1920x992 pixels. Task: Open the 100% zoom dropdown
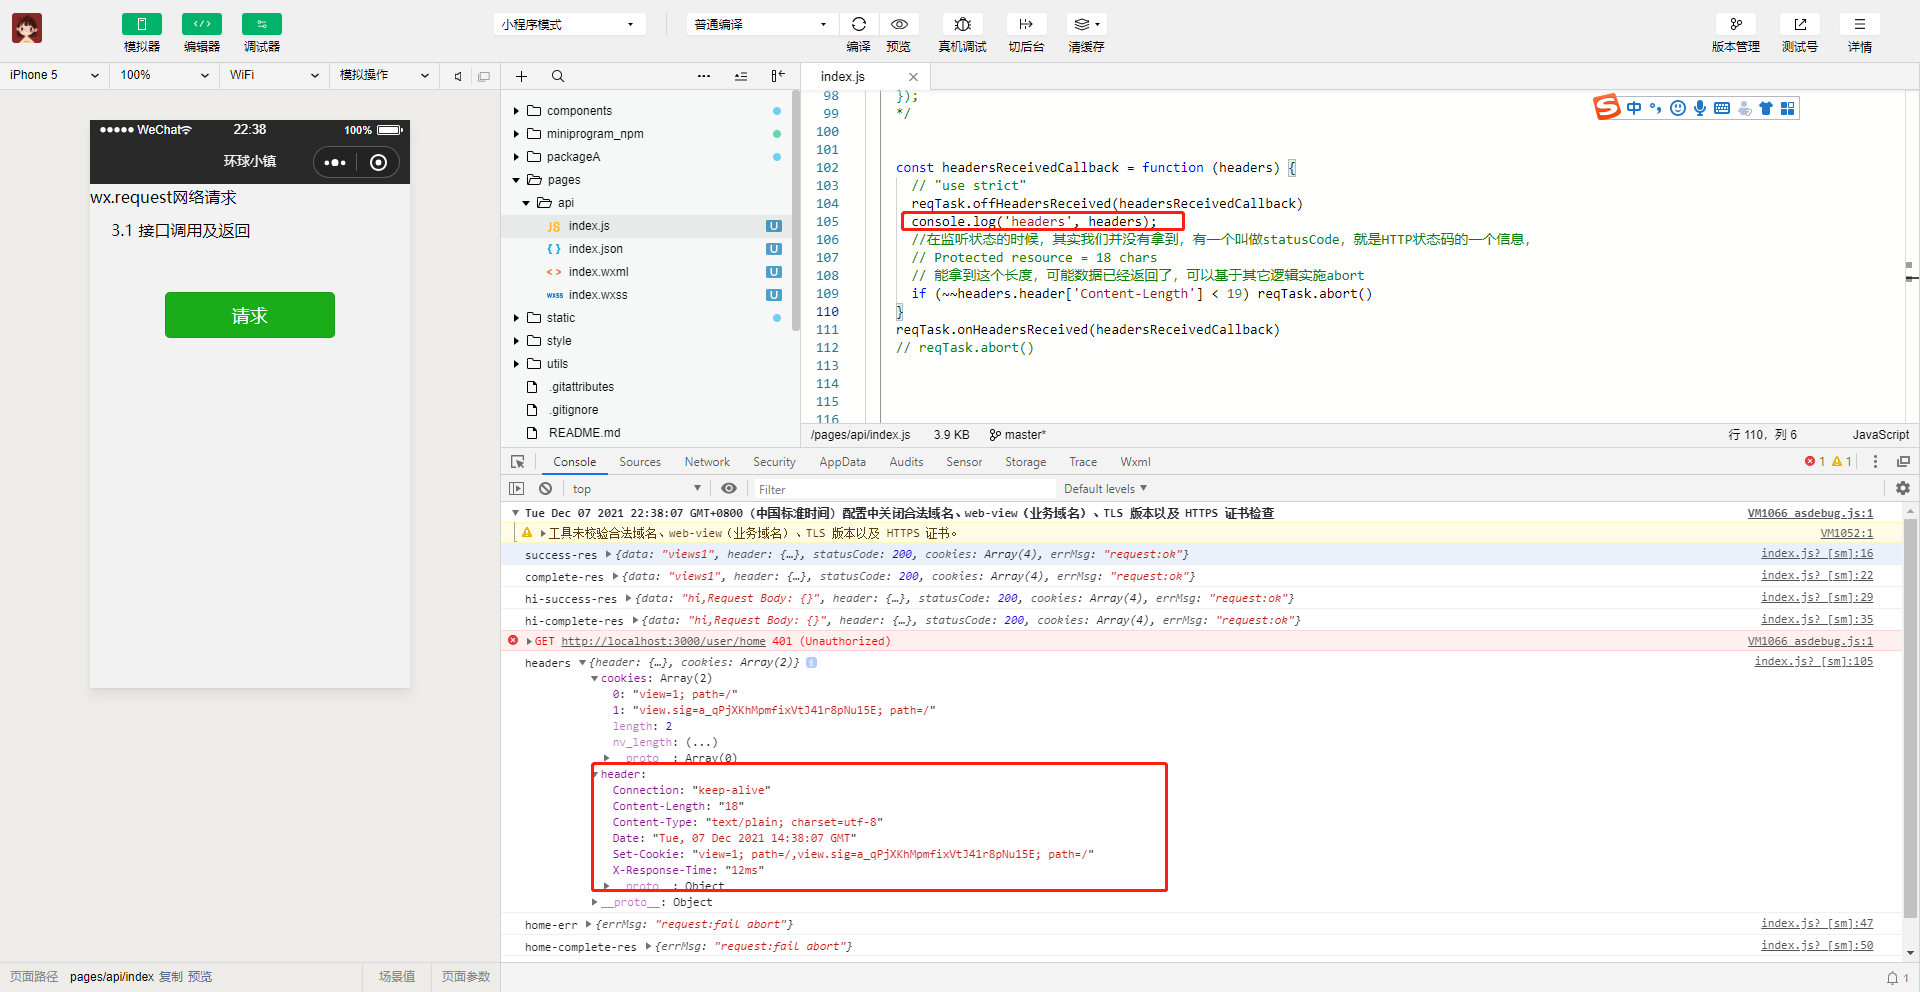165,75
